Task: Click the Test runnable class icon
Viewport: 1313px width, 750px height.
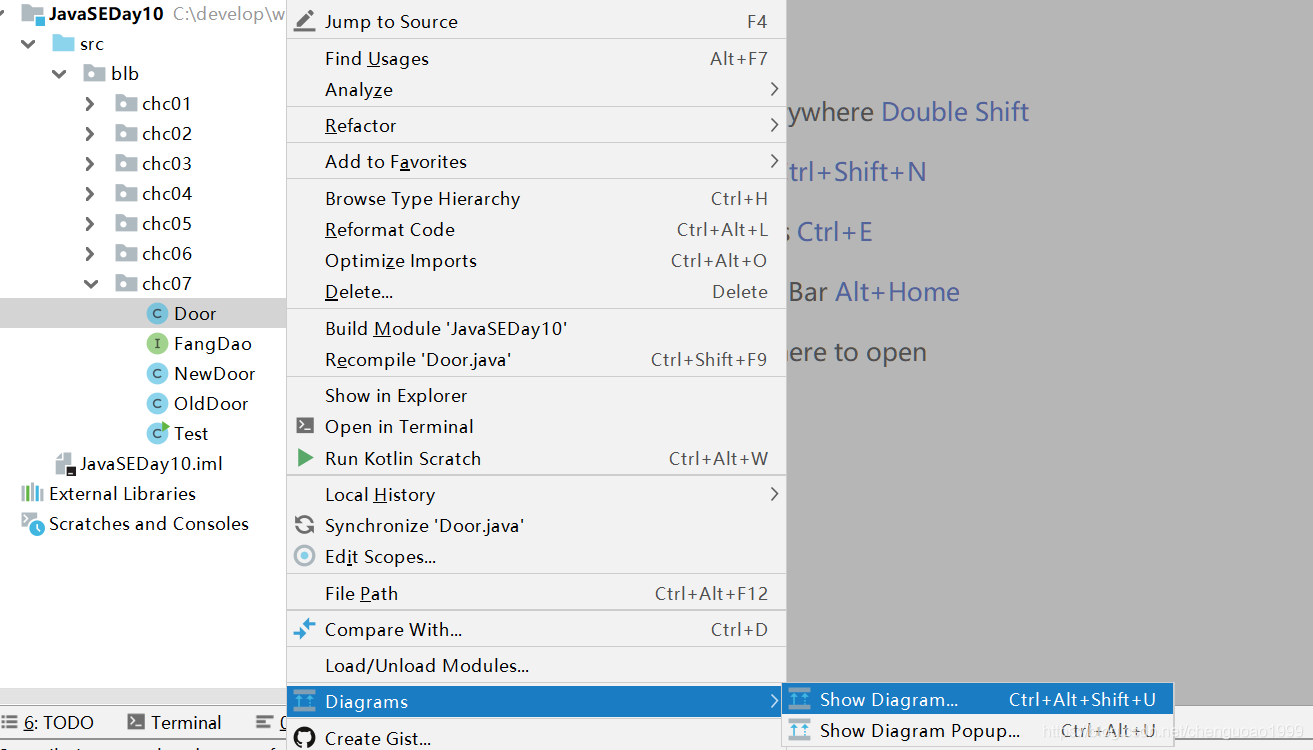Action: [x=157, y=433]
